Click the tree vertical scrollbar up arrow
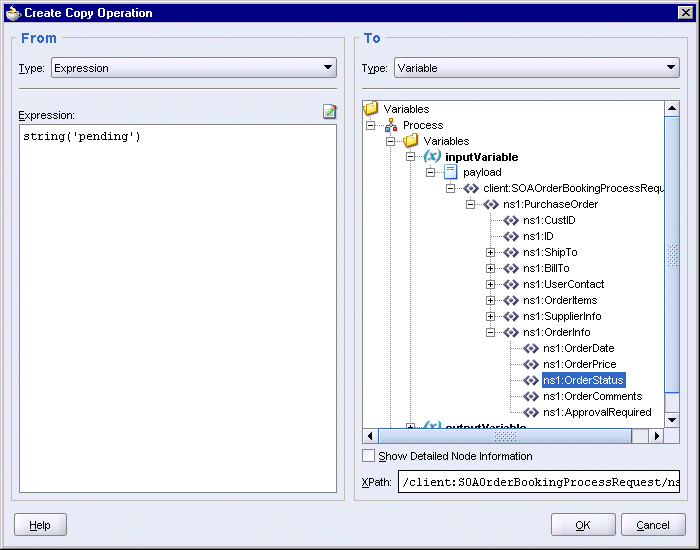The image size is (700, 550). pyautogui.click(x=672, y=108)
